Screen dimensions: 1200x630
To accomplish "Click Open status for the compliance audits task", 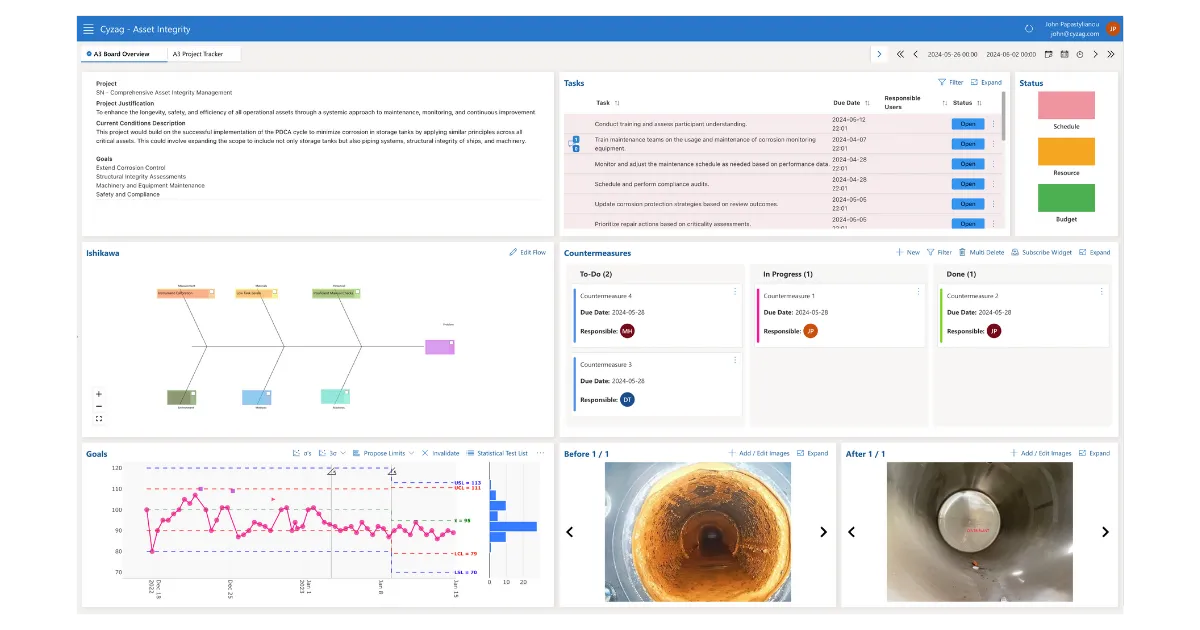I will click(x=967, y=184).
